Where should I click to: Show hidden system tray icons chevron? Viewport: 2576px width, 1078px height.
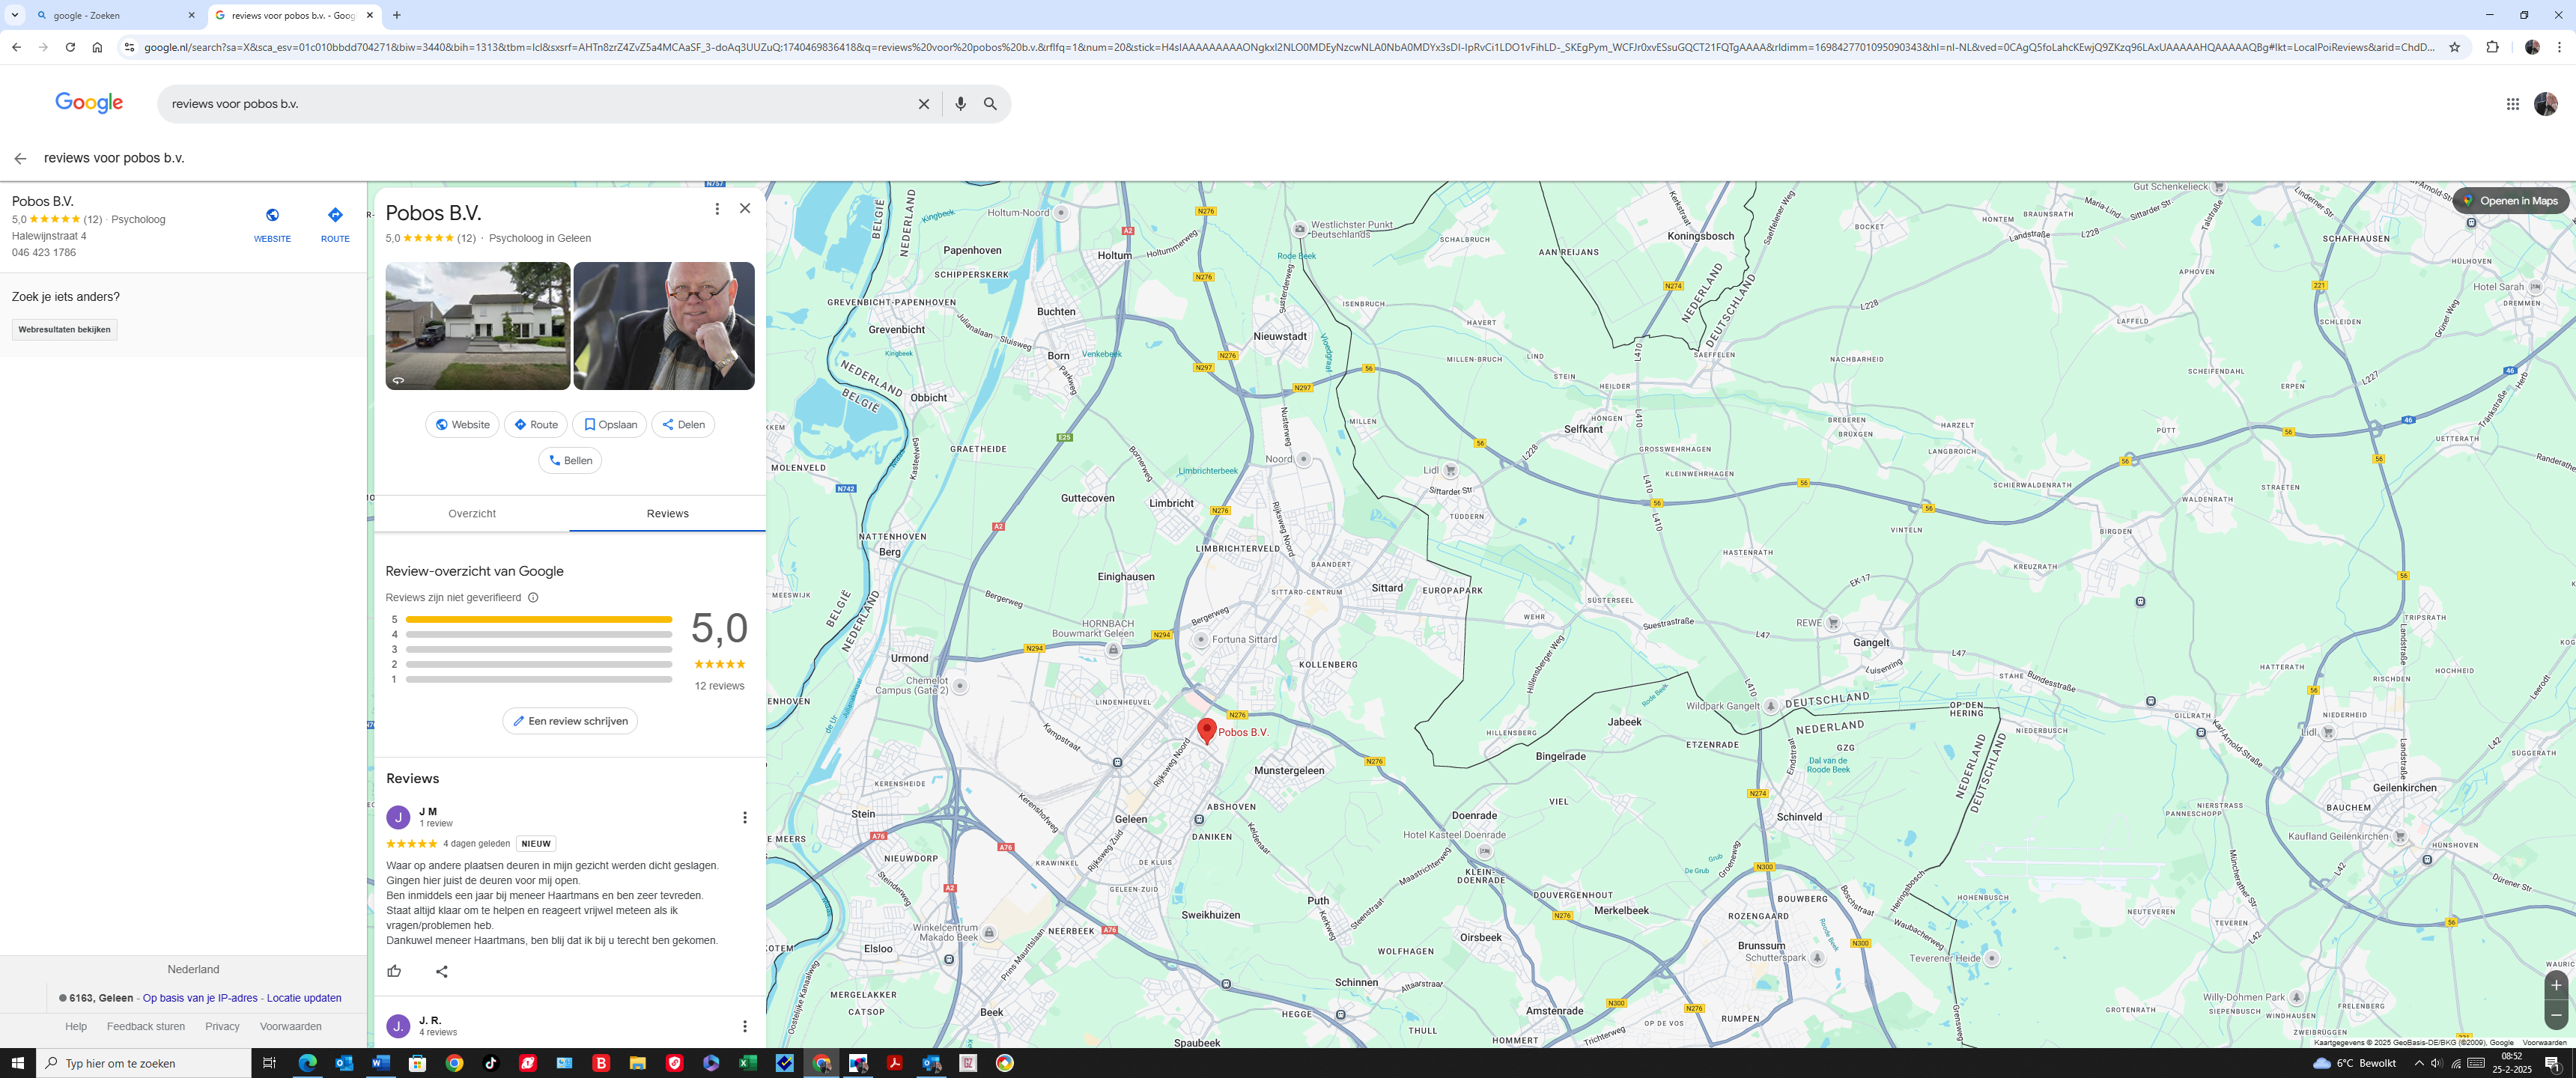(x=2418, y=1063)
